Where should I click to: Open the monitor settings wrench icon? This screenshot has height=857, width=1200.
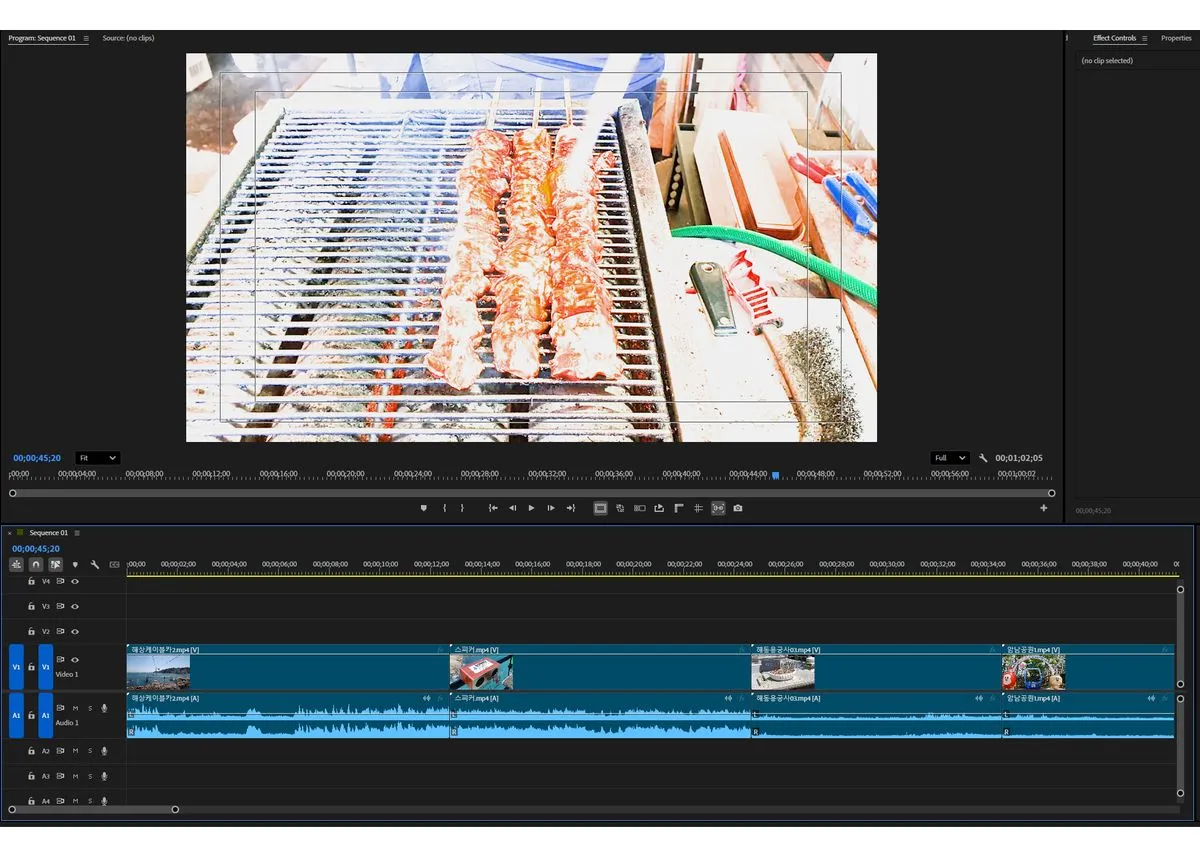click(x=983, y=458)
